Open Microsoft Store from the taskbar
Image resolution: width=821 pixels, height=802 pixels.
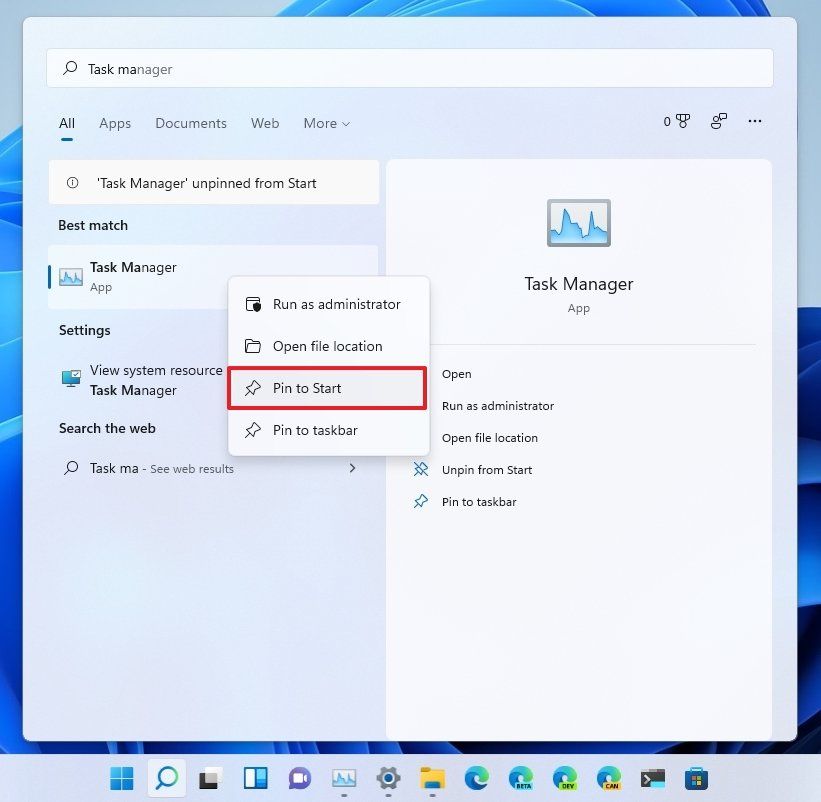696,777
